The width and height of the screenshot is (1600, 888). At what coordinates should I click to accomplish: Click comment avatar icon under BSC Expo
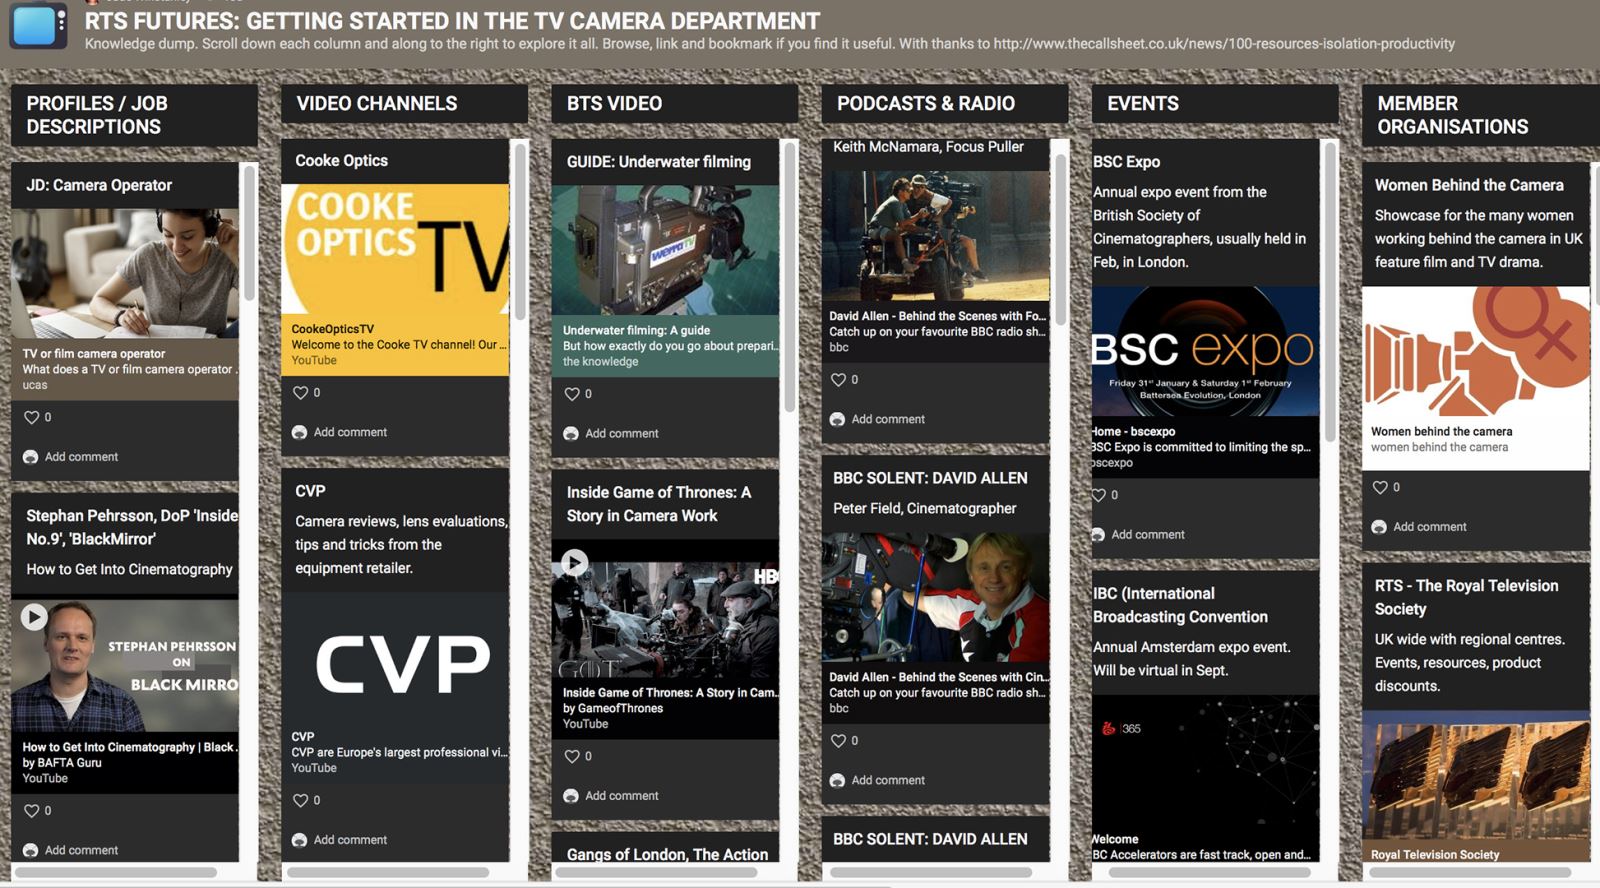(x=1099, y=535)
